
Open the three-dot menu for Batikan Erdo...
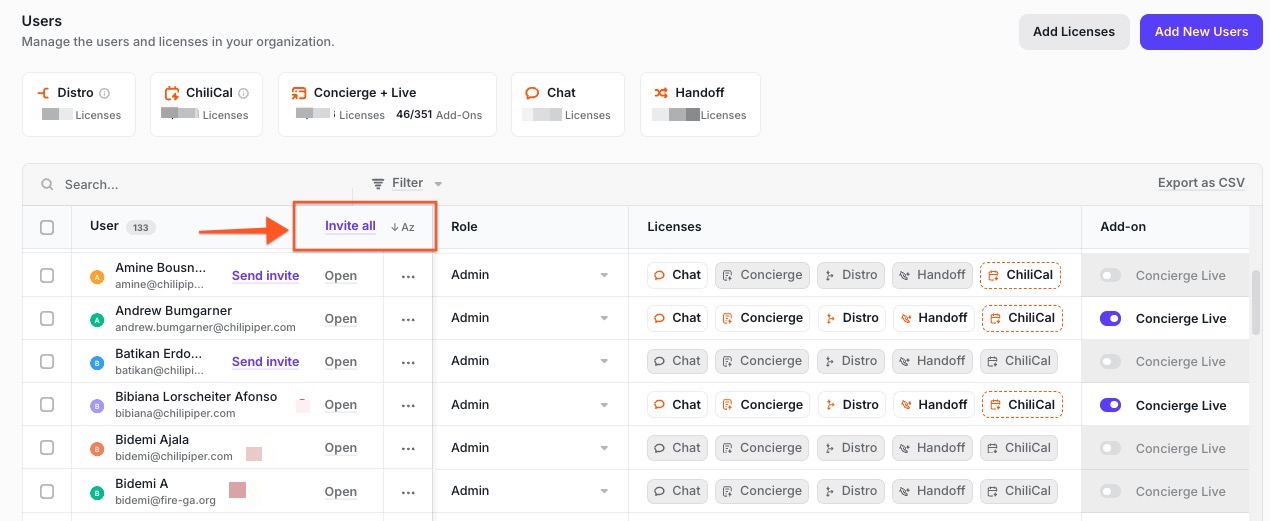(x=408, y=362)
